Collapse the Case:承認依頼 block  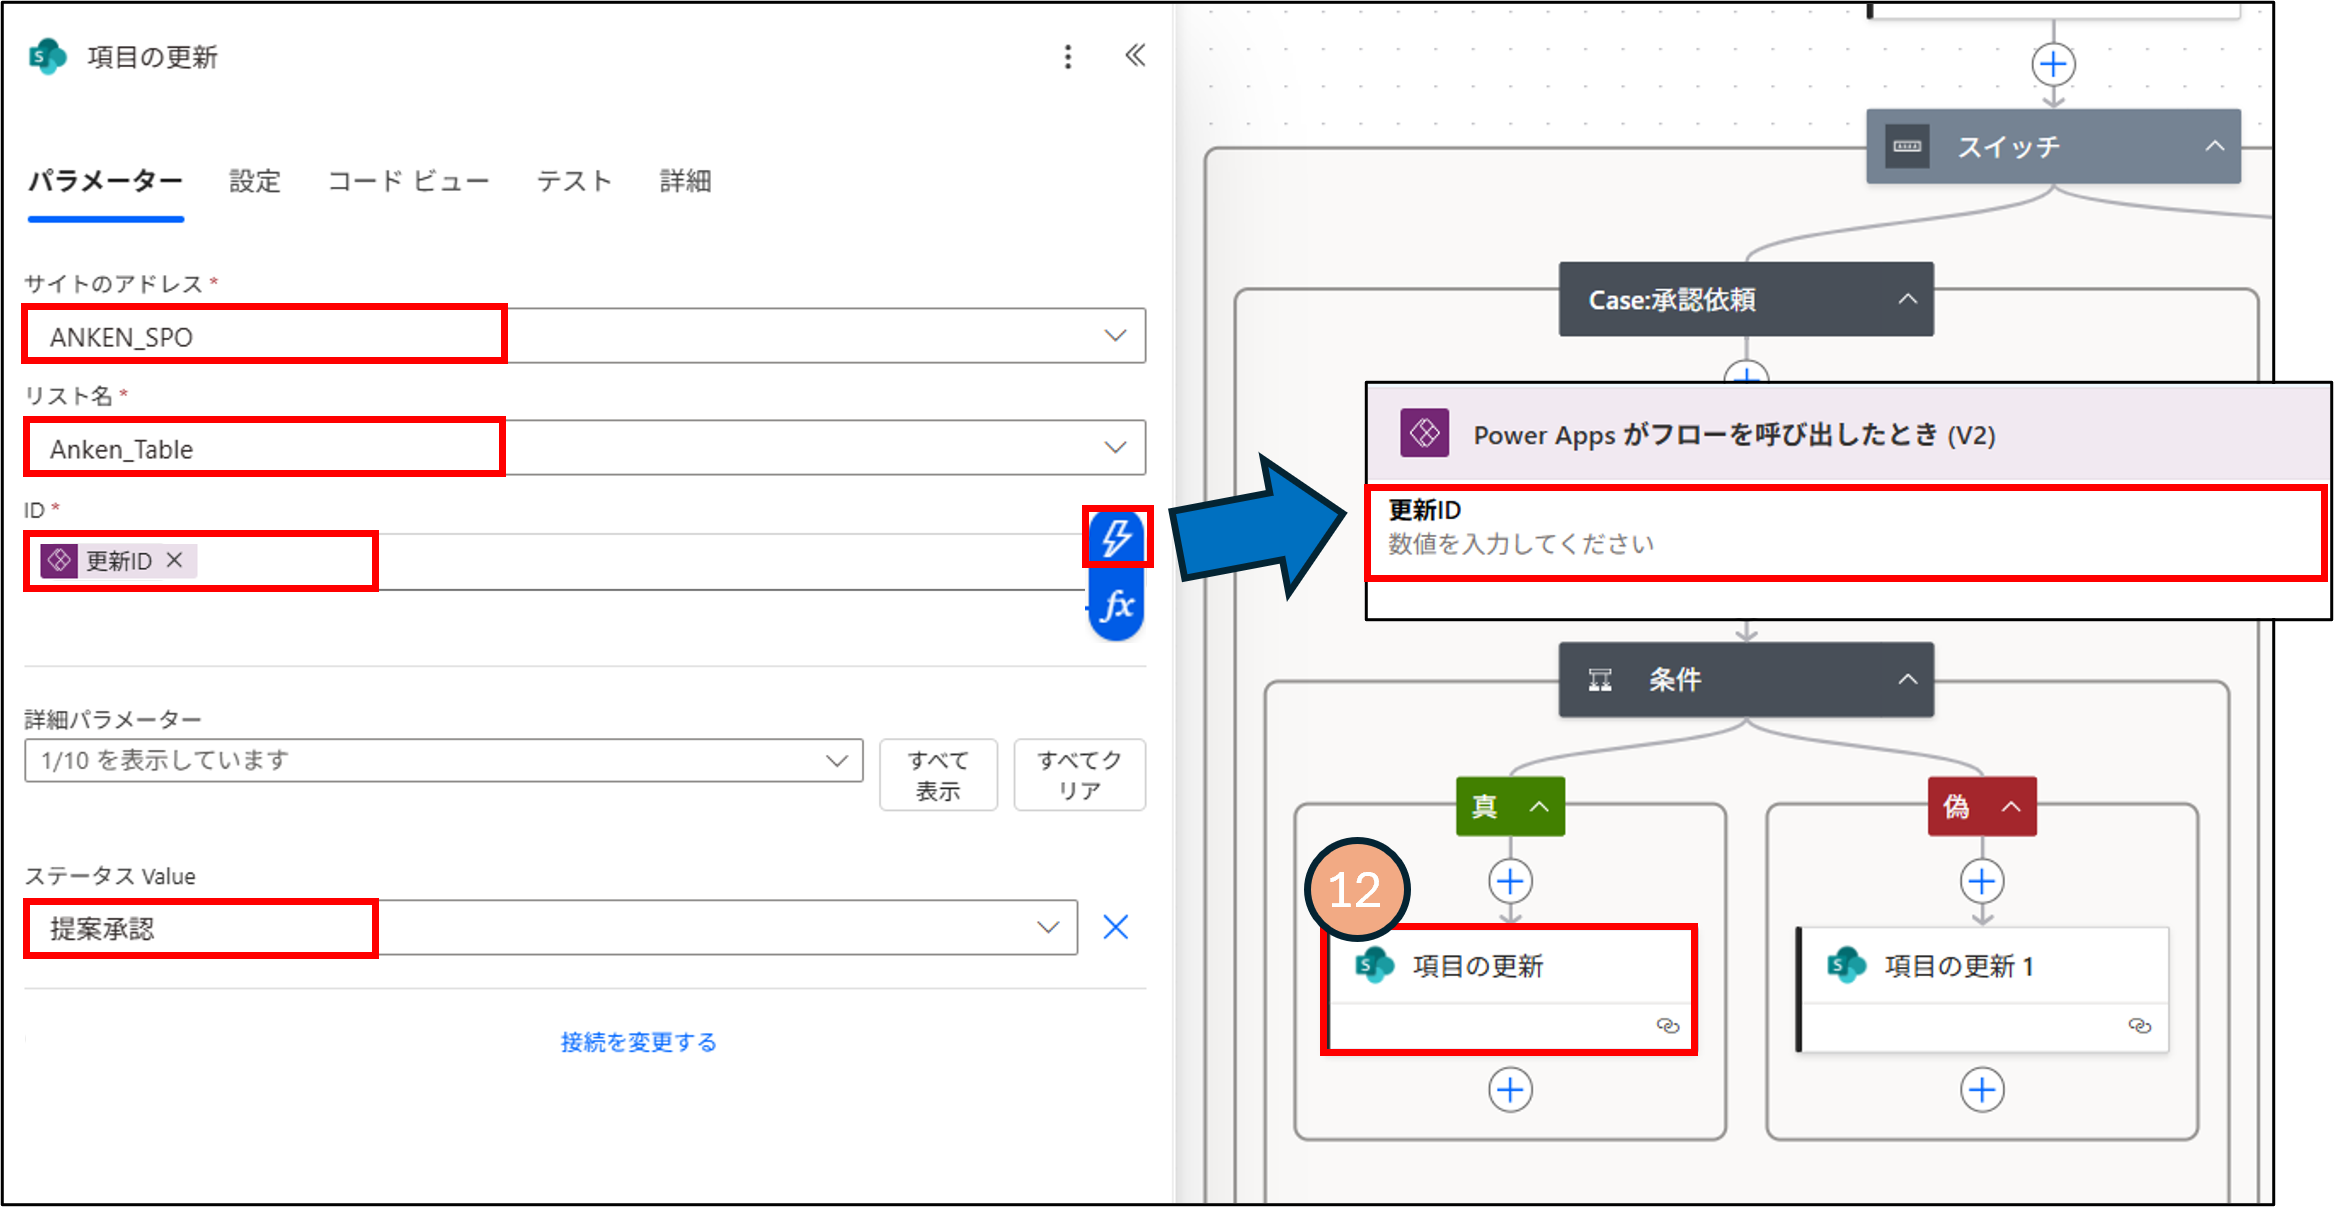(x=1908, y=299)
